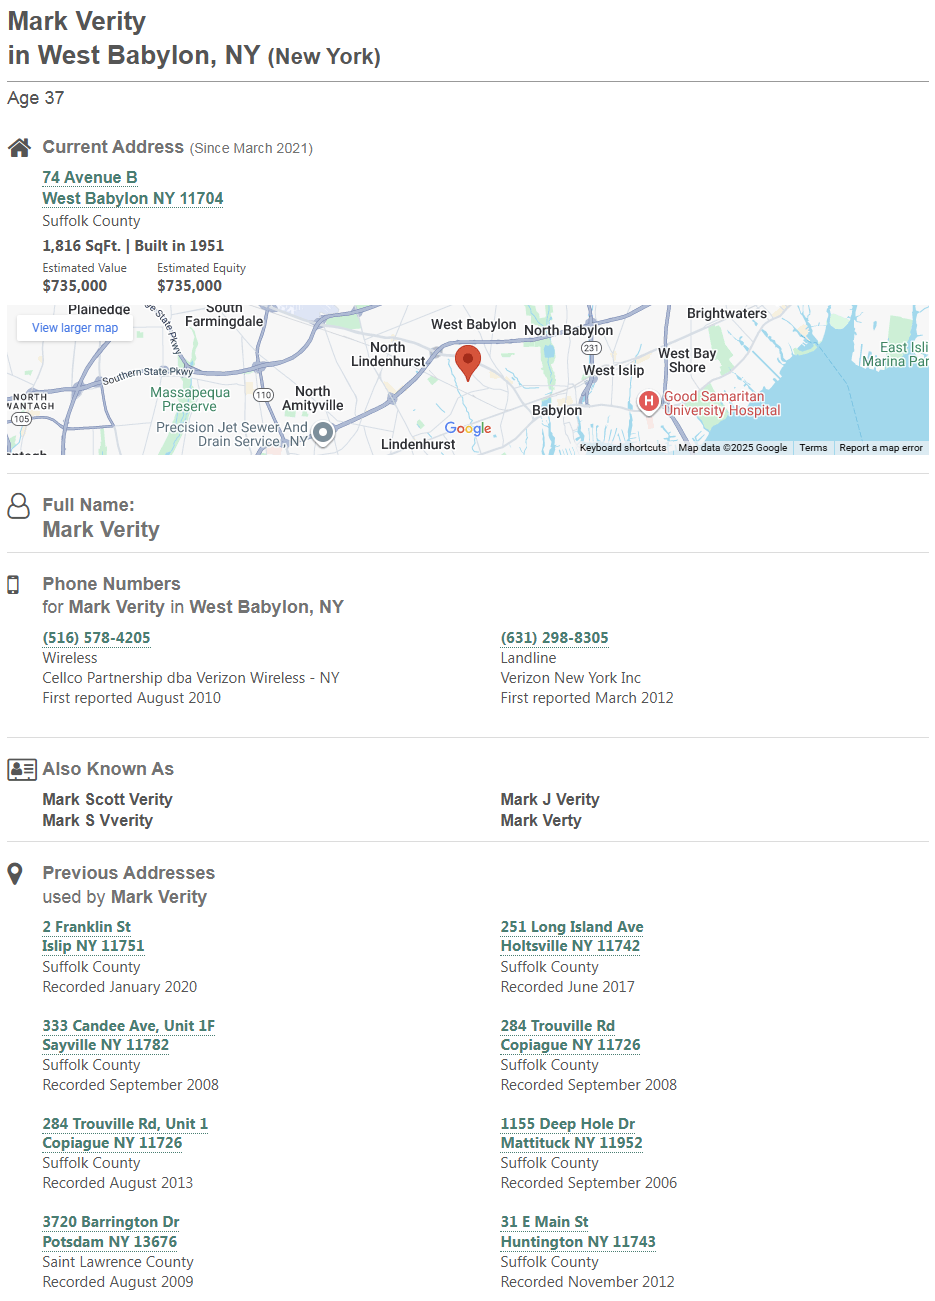This screenshot has height=1301, width=935.
Task: Open phone number (516) 578-4205
Action: [96, 638]
